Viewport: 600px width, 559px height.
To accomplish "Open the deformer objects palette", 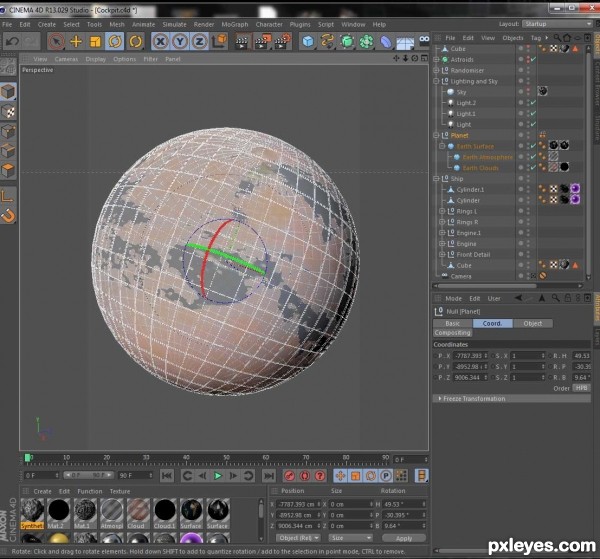I will pos(386,41).
